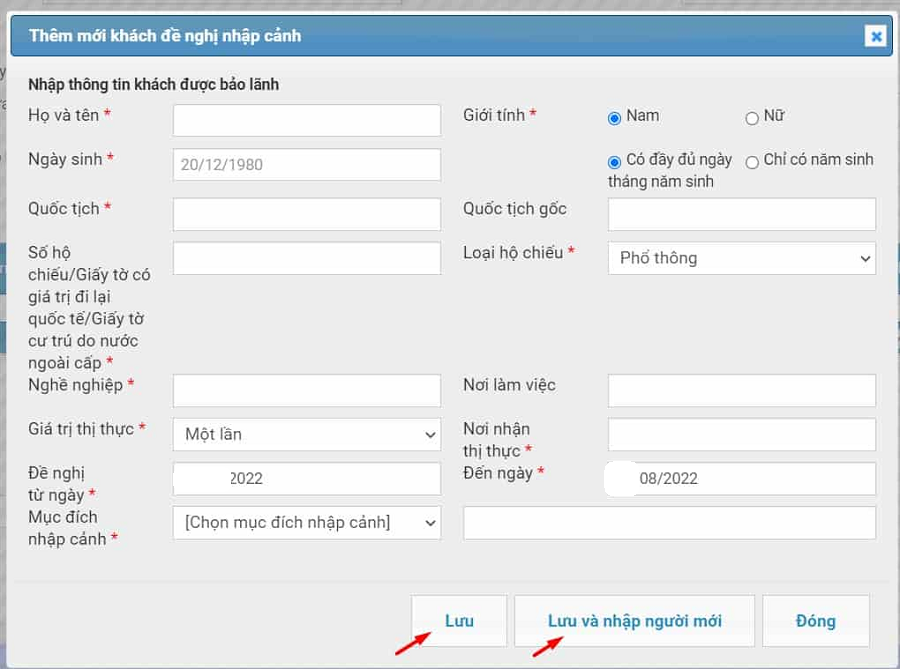Click the Lưu button

tap(459, 621)
